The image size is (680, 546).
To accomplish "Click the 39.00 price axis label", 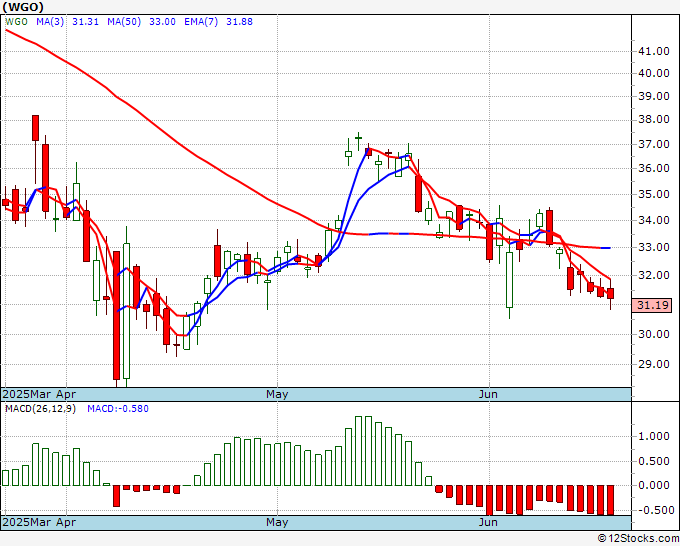I will (x=654, y=96).
